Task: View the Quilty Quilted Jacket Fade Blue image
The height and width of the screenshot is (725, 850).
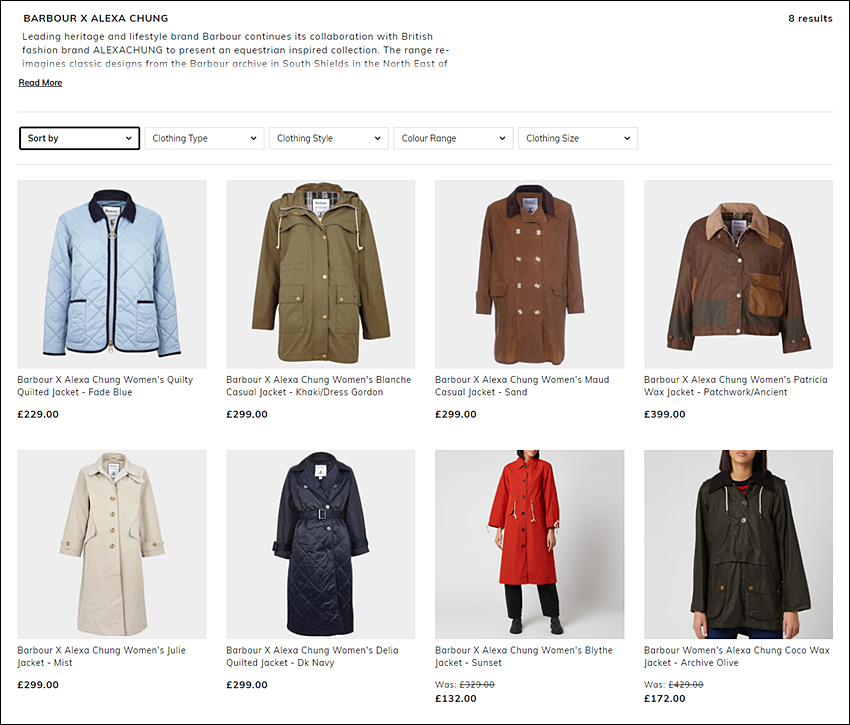Action: (x=112, y=274)
